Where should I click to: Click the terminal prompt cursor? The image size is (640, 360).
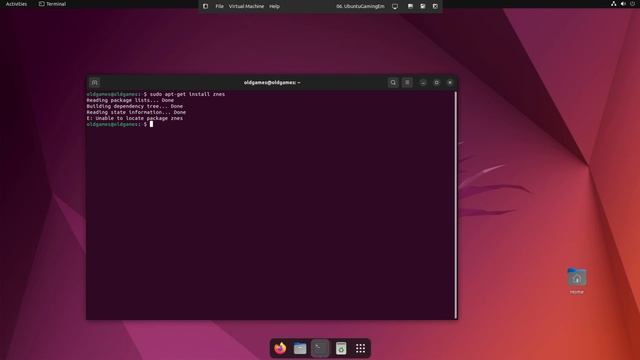coord(151,124)
